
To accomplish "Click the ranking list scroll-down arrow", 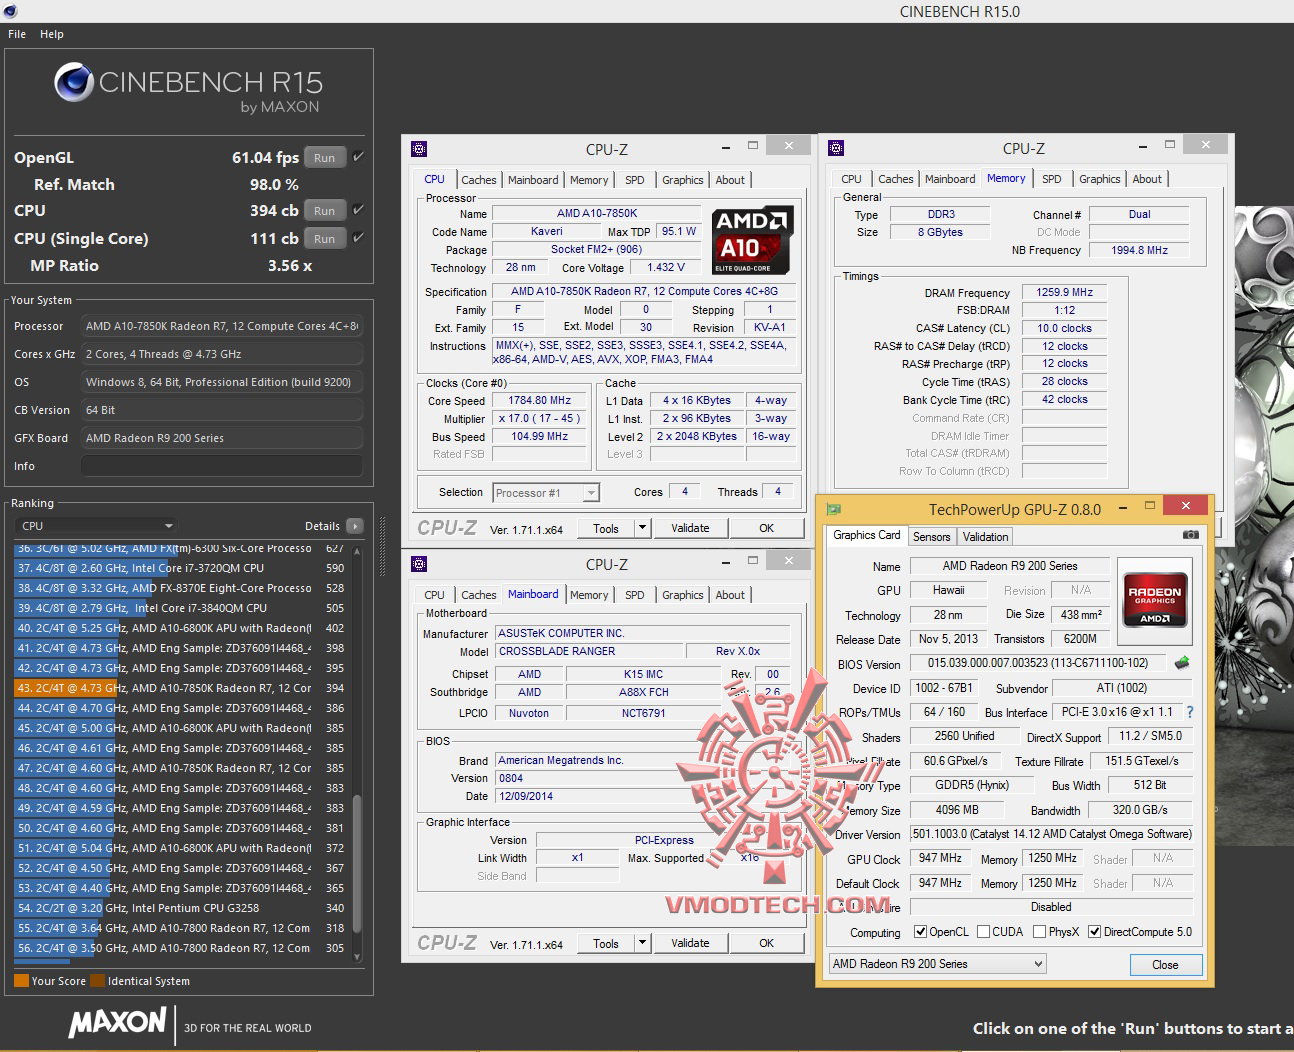I will [x=357, y=956].
